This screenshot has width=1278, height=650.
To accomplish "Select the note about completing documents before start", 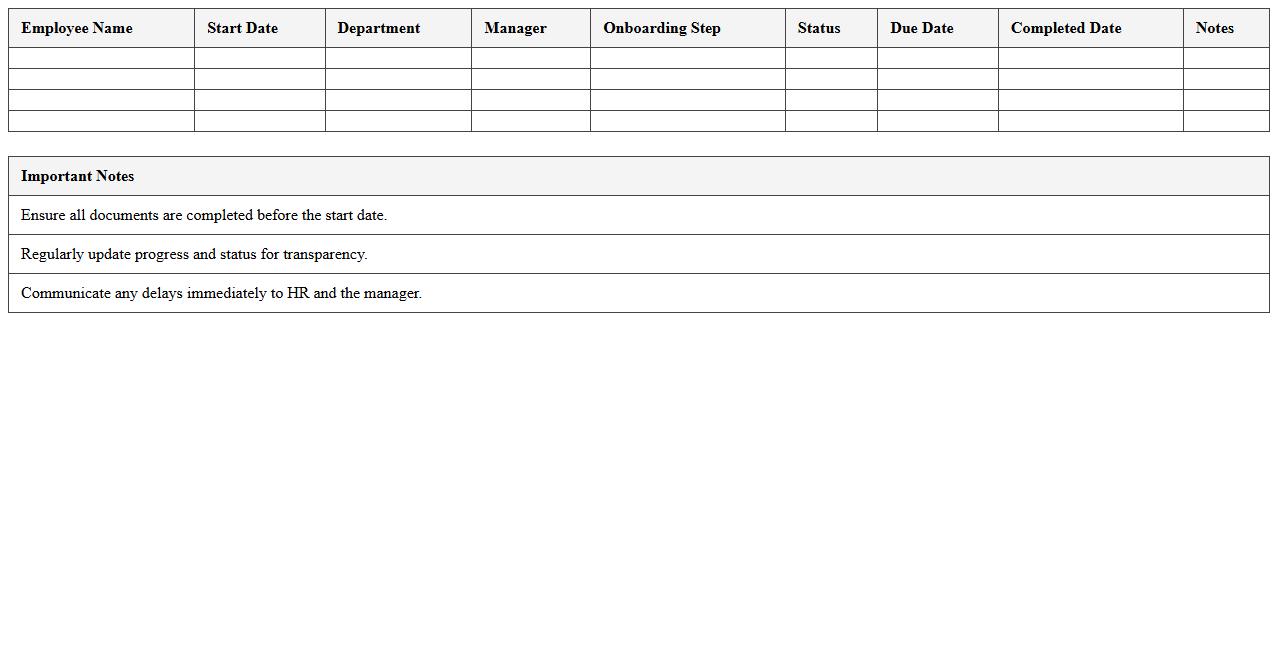I will pyautogui.click(x=204, y=215).
